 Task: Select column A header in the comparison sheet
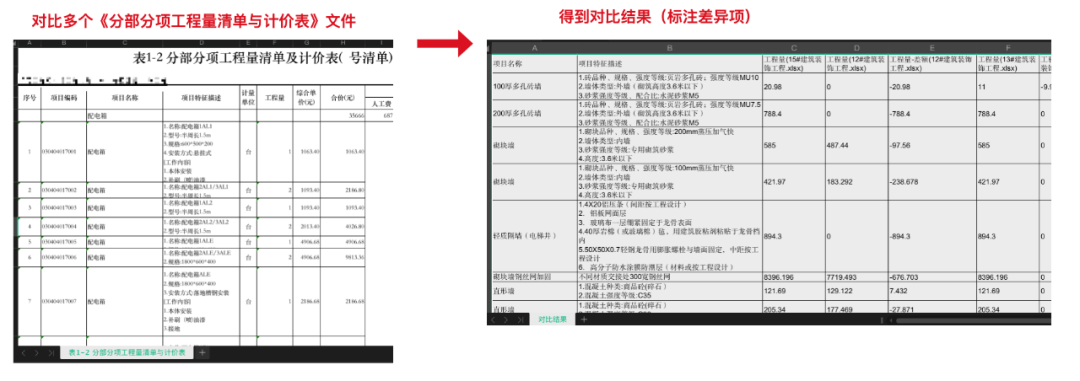coord(534,48)
